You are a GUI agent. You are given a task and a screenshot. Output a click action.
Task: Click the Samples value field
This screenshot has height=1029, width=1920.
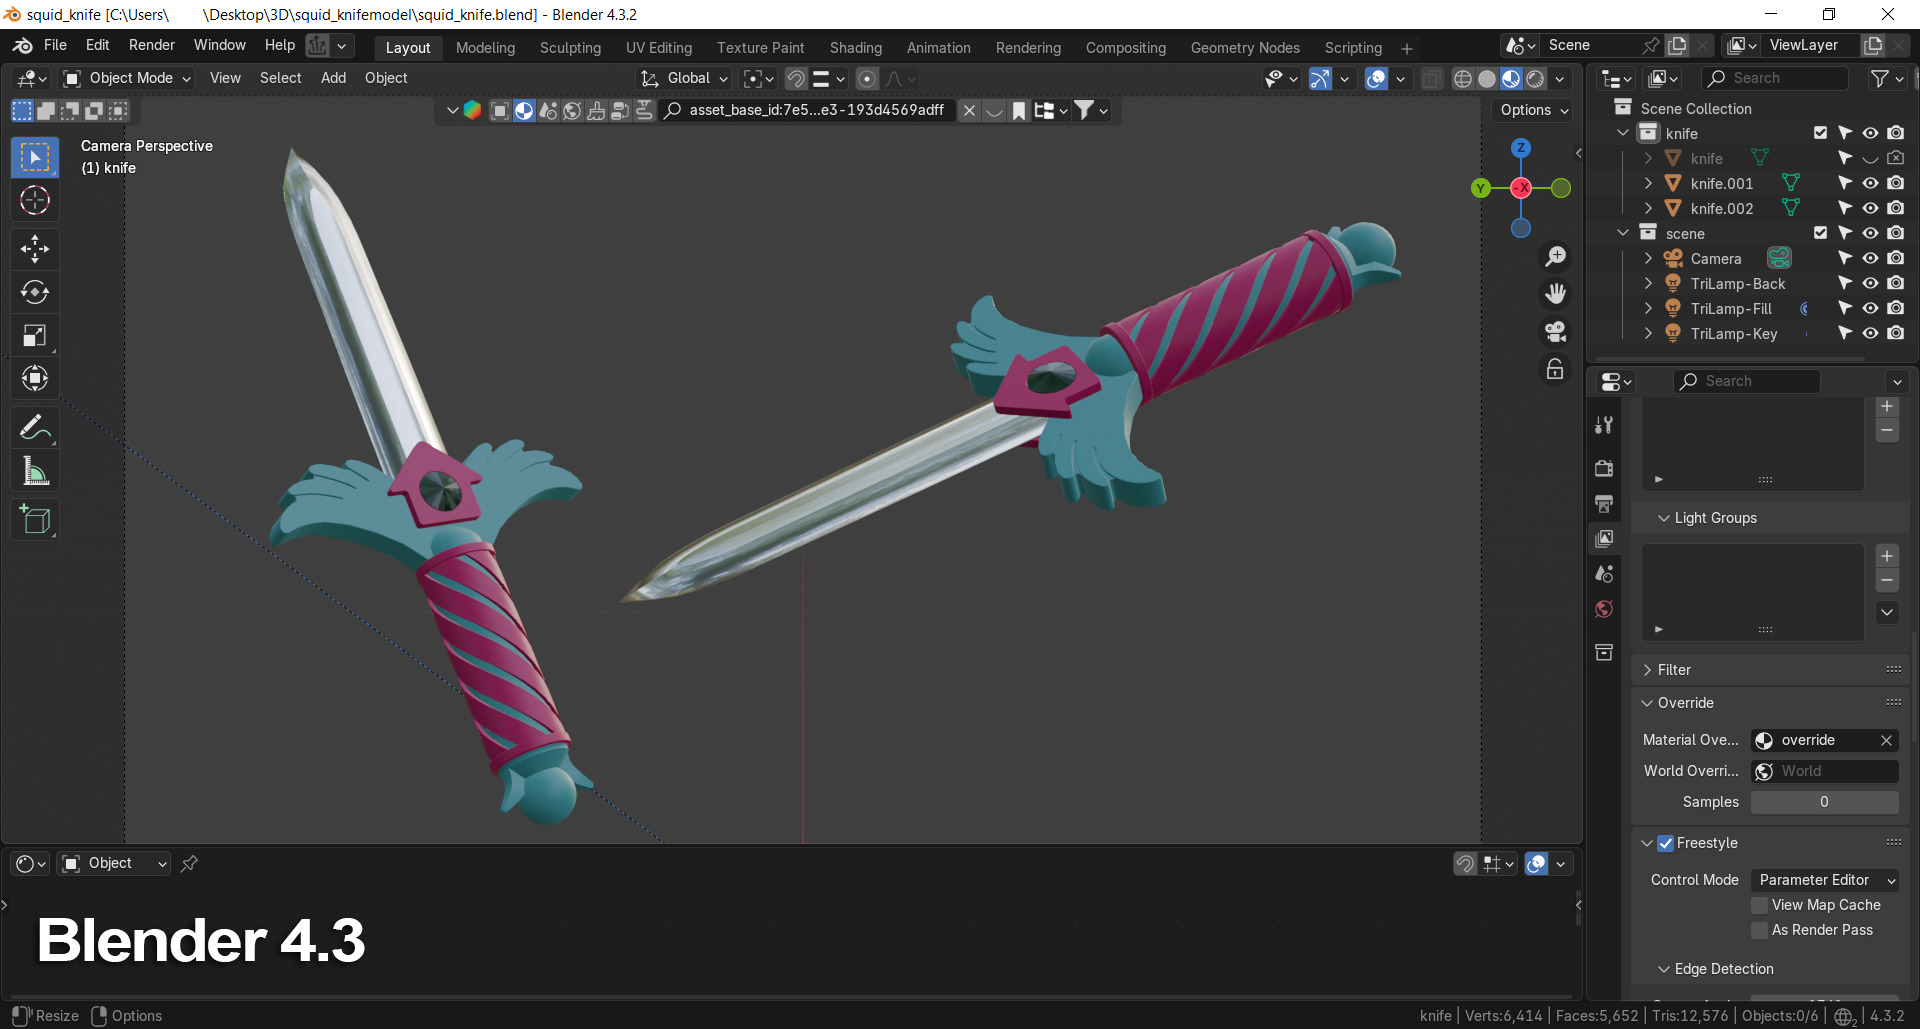pos(1824,802)
